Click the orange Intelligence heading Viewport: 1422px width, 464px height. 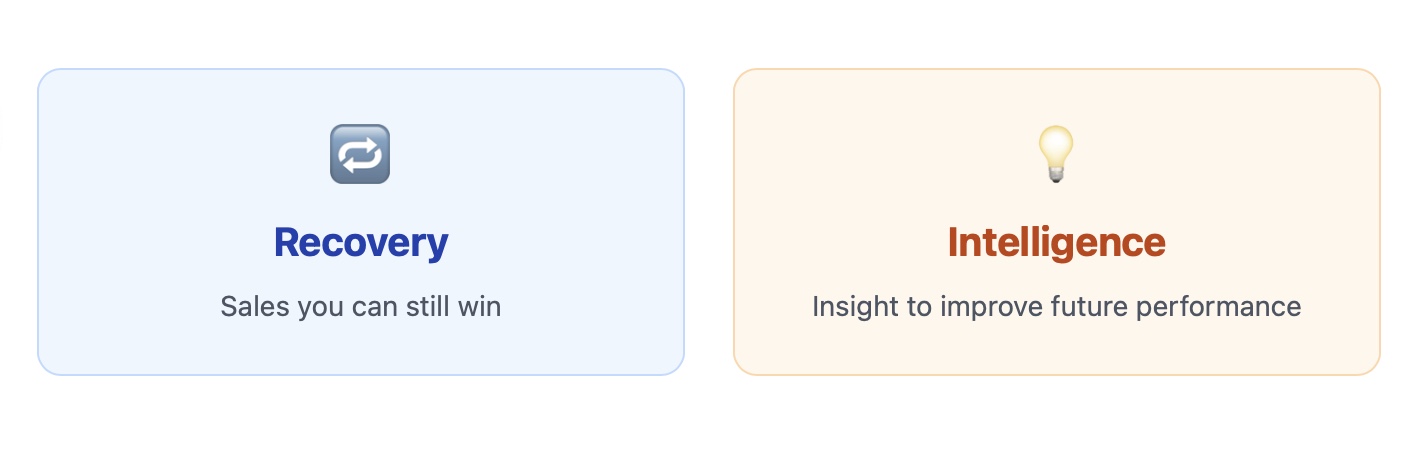pyautogui.click(x=1056, y=242)
